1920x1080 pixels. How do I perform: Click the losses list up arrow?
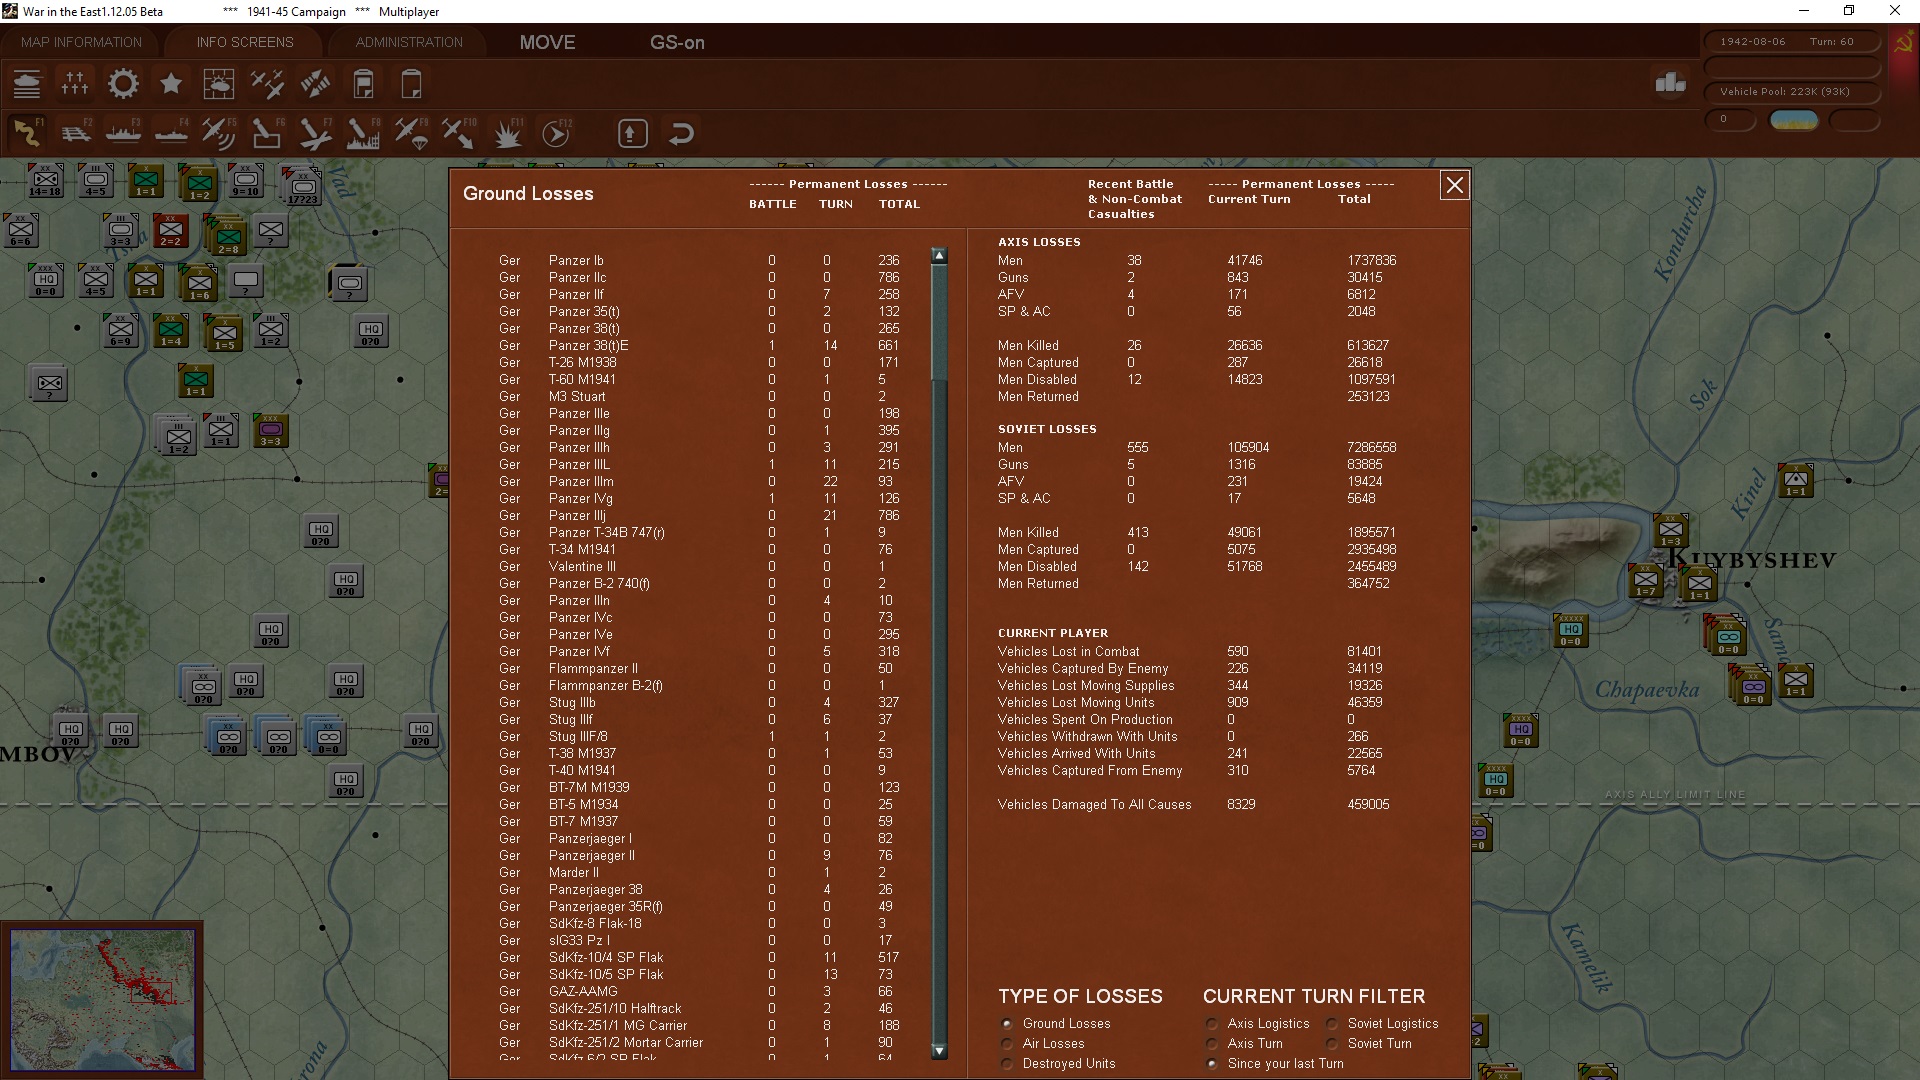point(939,255)
